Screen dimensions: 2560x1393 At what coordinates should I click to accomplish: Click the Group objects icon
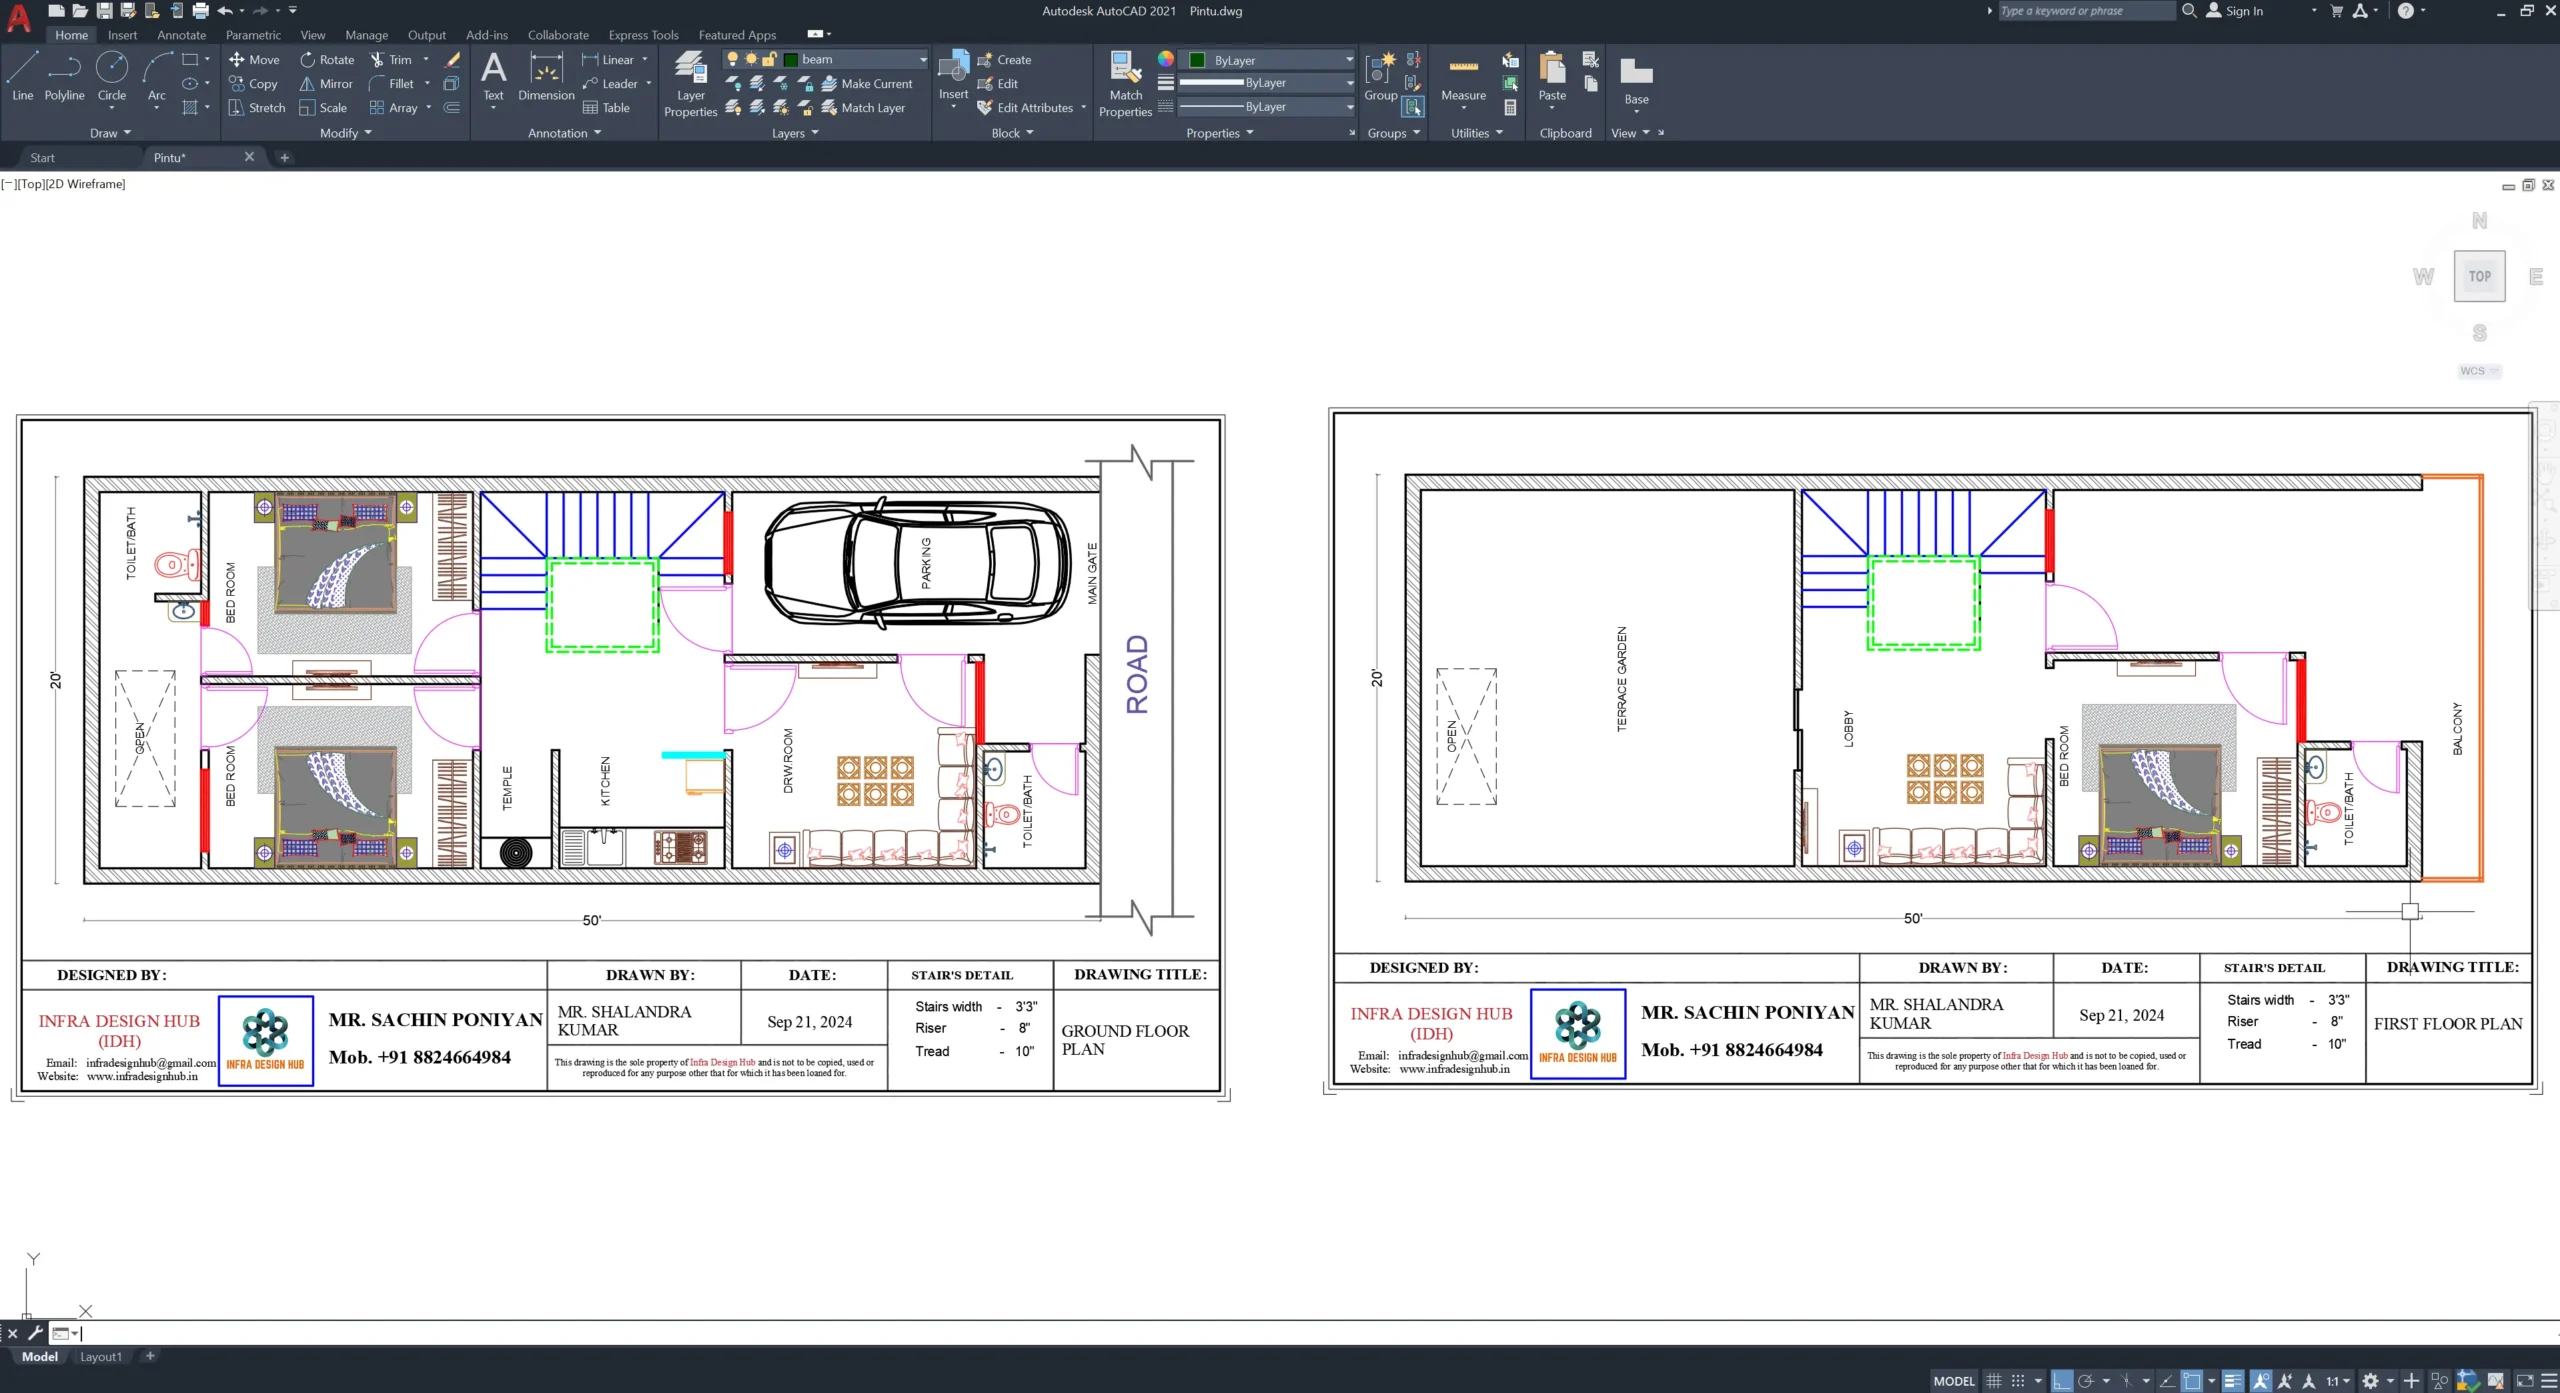1380,77
